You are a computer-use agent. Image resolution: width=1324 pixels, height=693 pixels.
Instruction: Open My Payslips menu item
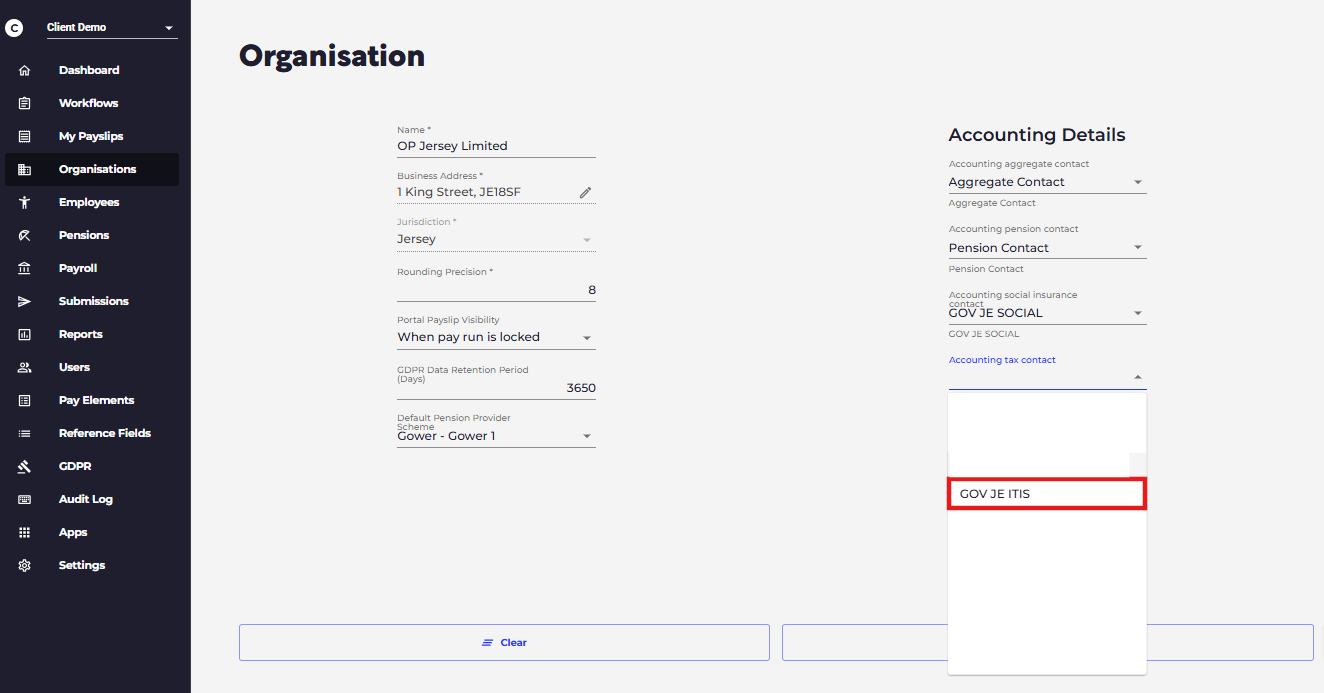[91, 136]
